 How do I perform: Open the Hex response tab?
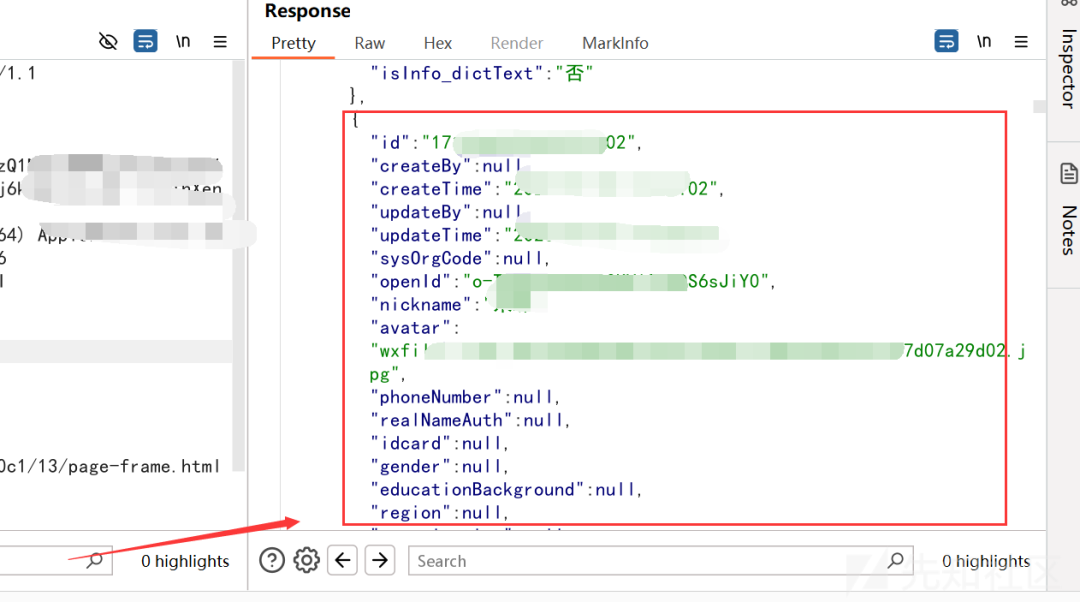[438, 43]
